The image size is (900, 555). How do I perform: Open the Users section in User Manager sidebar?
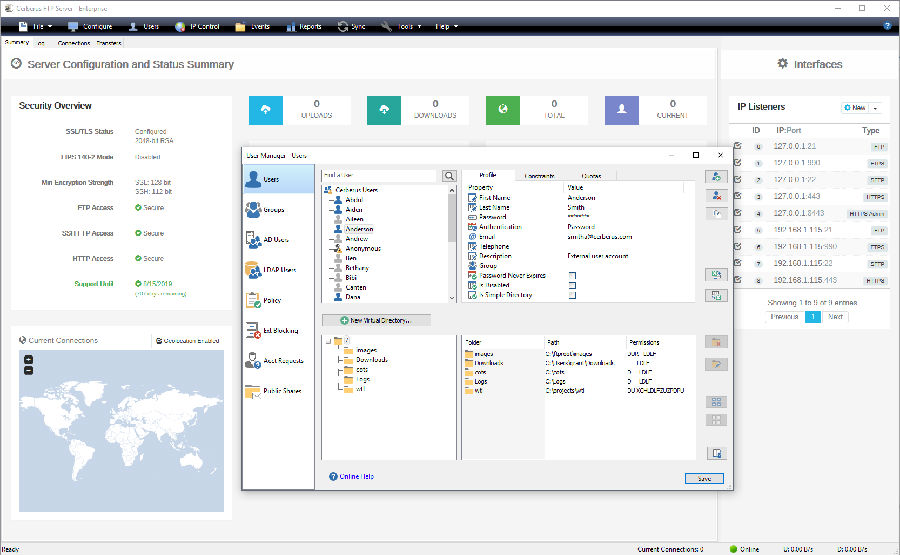coord(278,179)
